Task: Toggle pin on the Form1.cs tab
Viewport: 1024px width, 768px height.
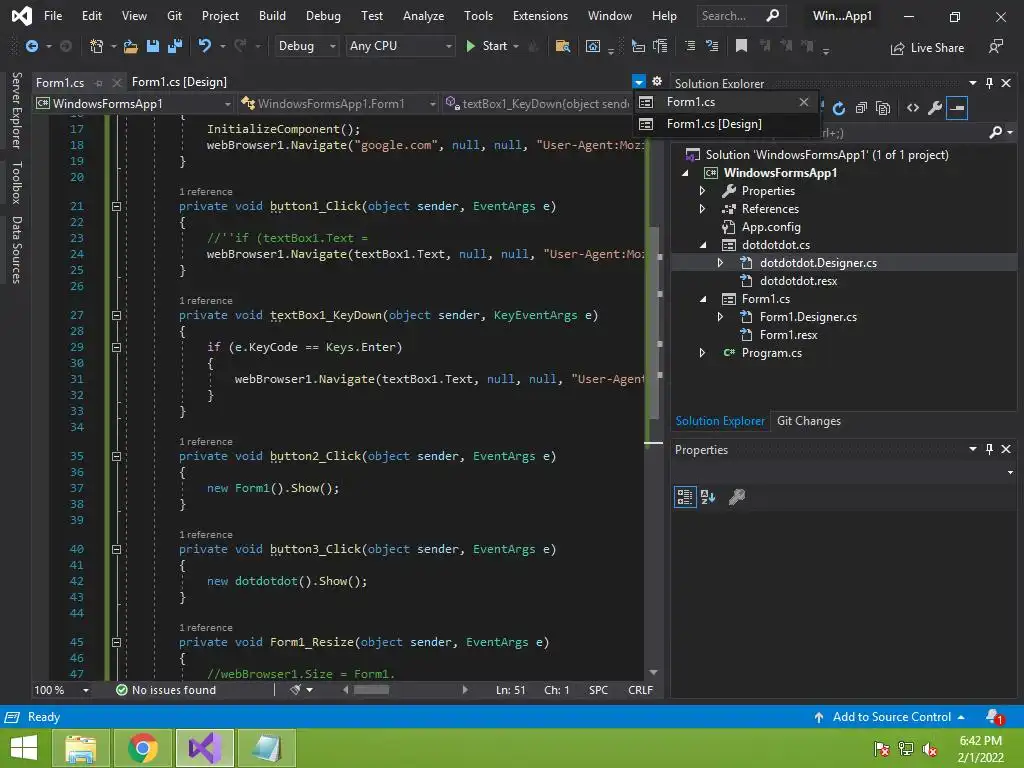Action: [x=99, y=83]
